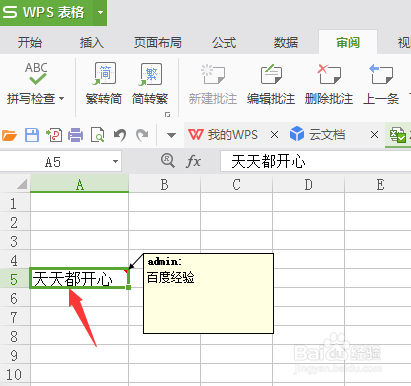411x386 pixels.
Task: Print using the printer icon
Action: click(x=76, y=135)
